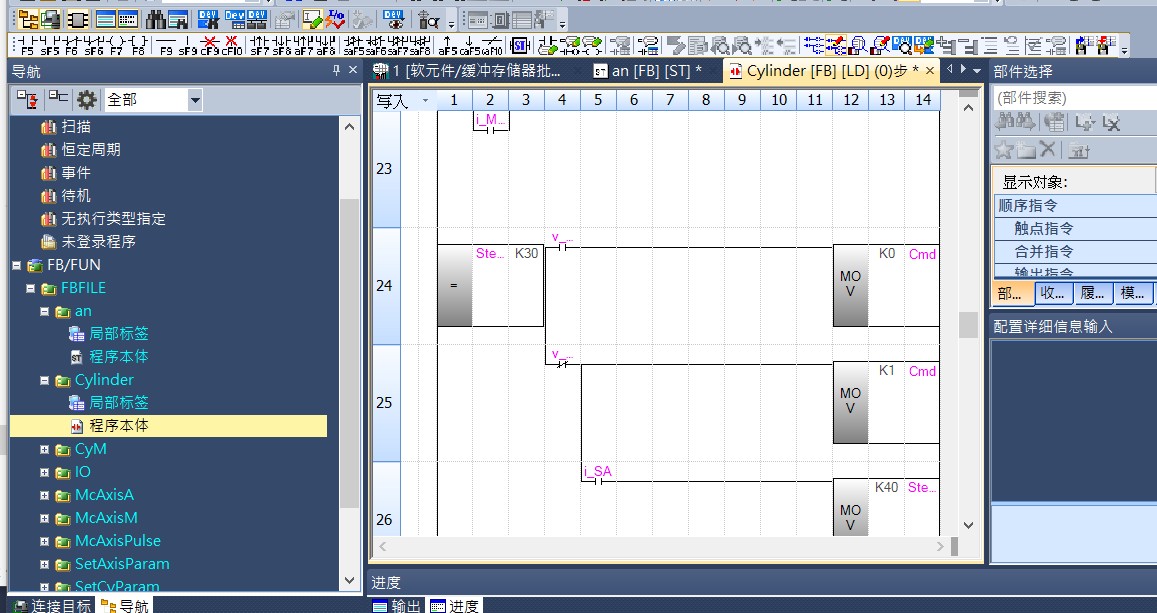Collapse the Cylinder folder in tree
Image resolution: width=1157 pixels, height=613 pixels.
tap(45, 380)
